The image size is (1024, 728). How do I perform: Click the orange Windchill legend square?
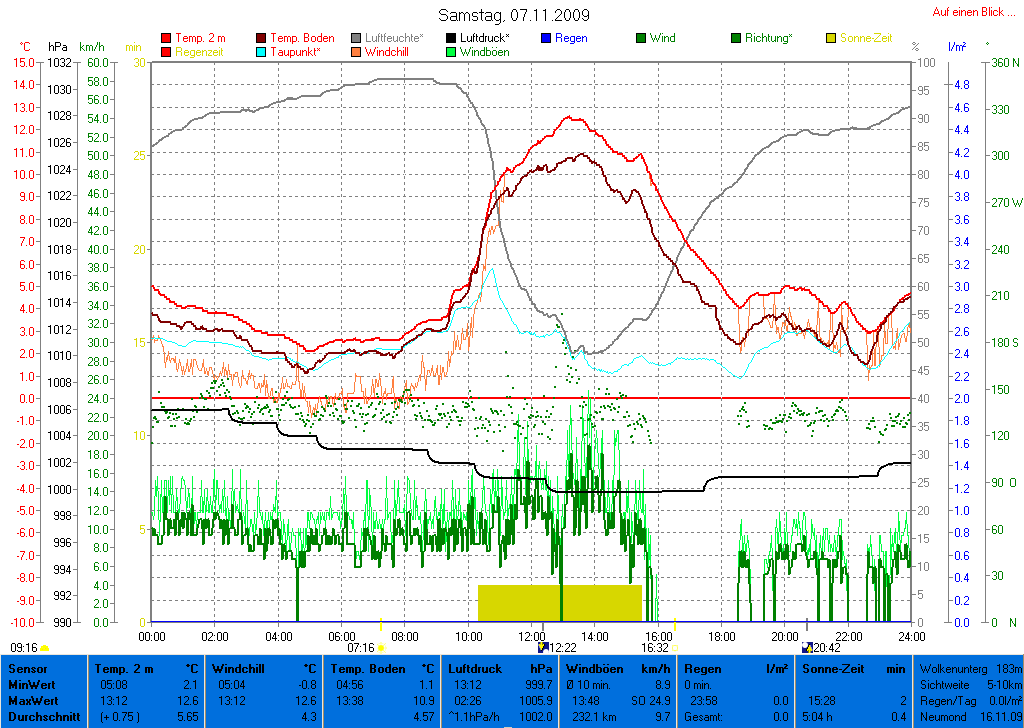tap(356, 52)
